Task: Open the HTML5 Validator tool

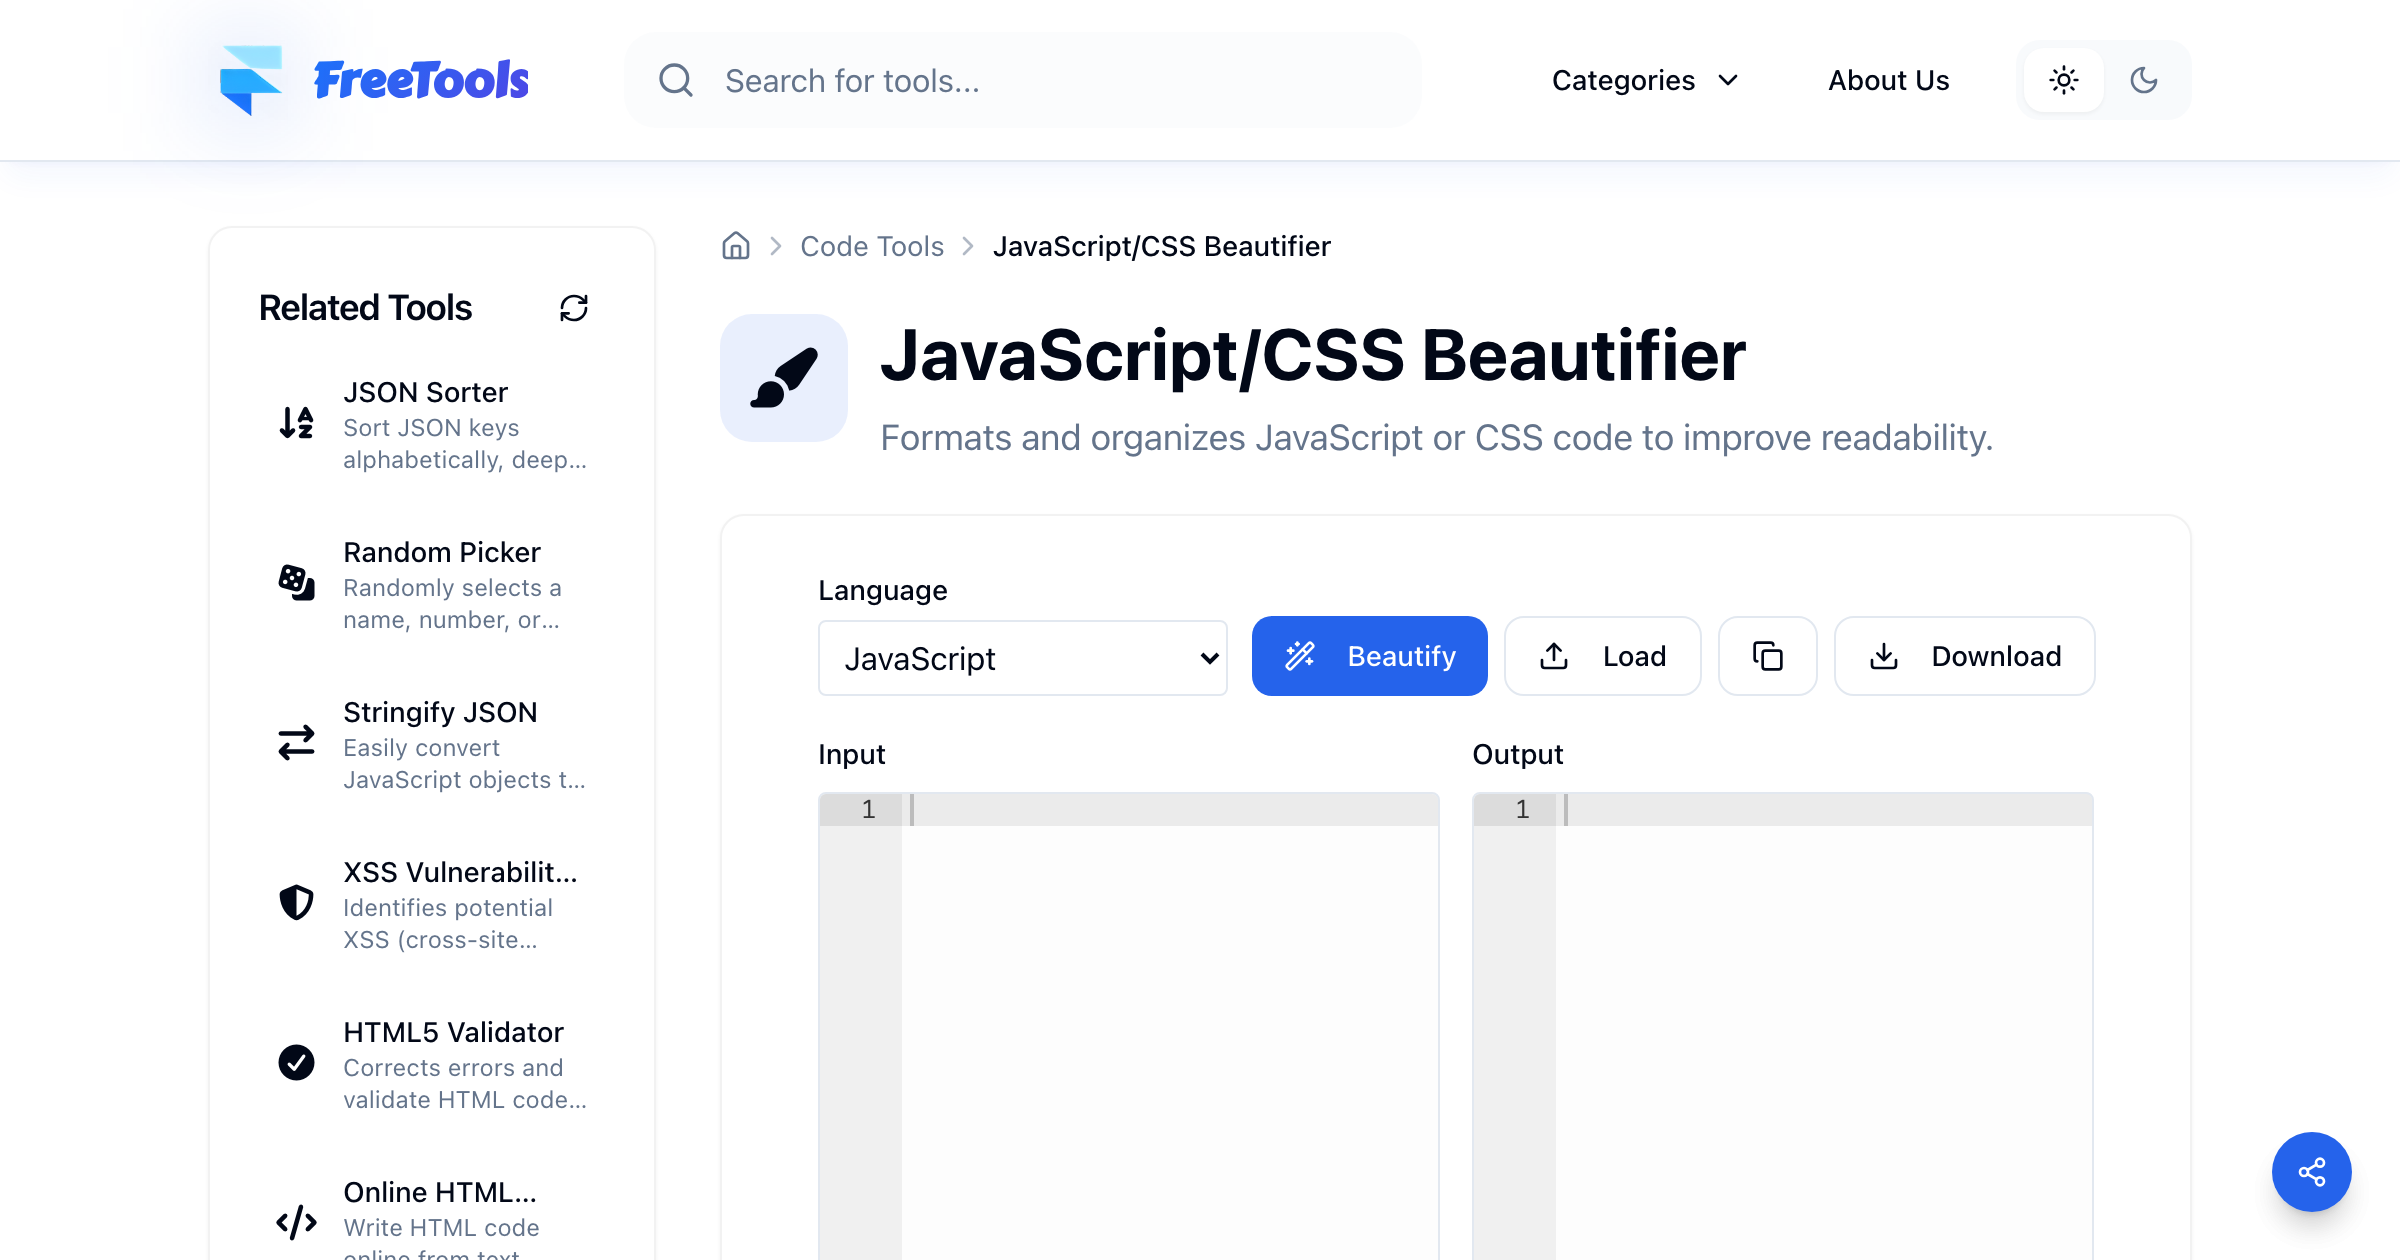Action: tap(433, 1065)
